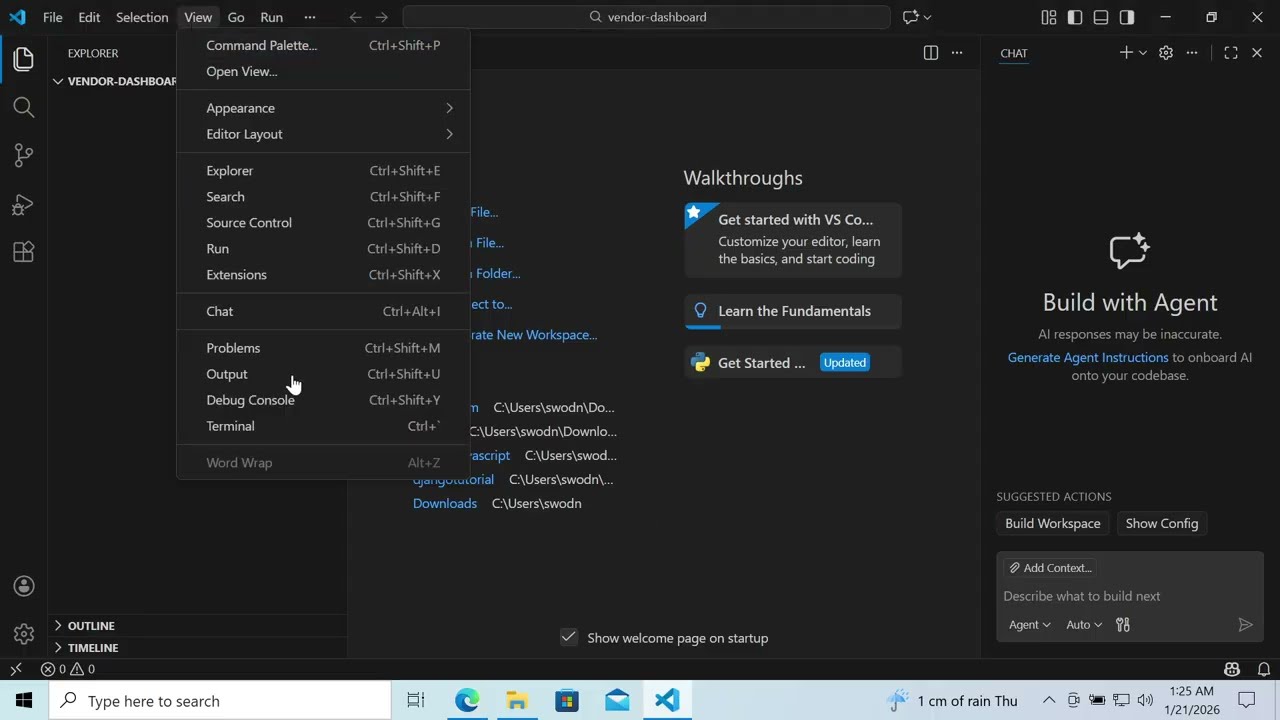This screenshot has width=1280, height=720.
Task: Select Problems in the View menu
Action: click(323, 348)
